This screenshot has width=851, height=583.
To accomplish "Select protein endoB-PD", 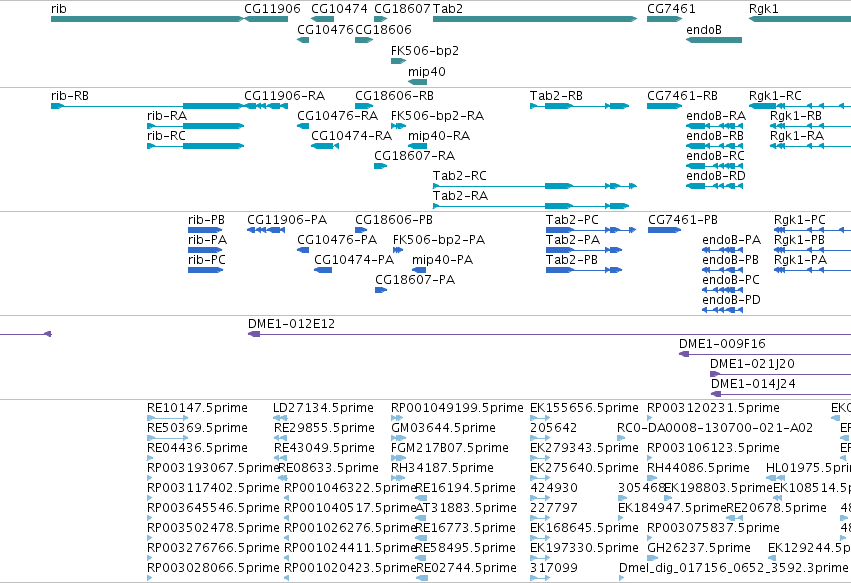I will tap(731, 301).
